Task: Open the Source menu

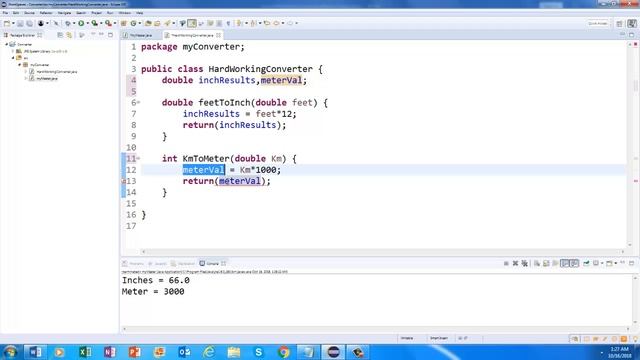Action: pos(29,13)
